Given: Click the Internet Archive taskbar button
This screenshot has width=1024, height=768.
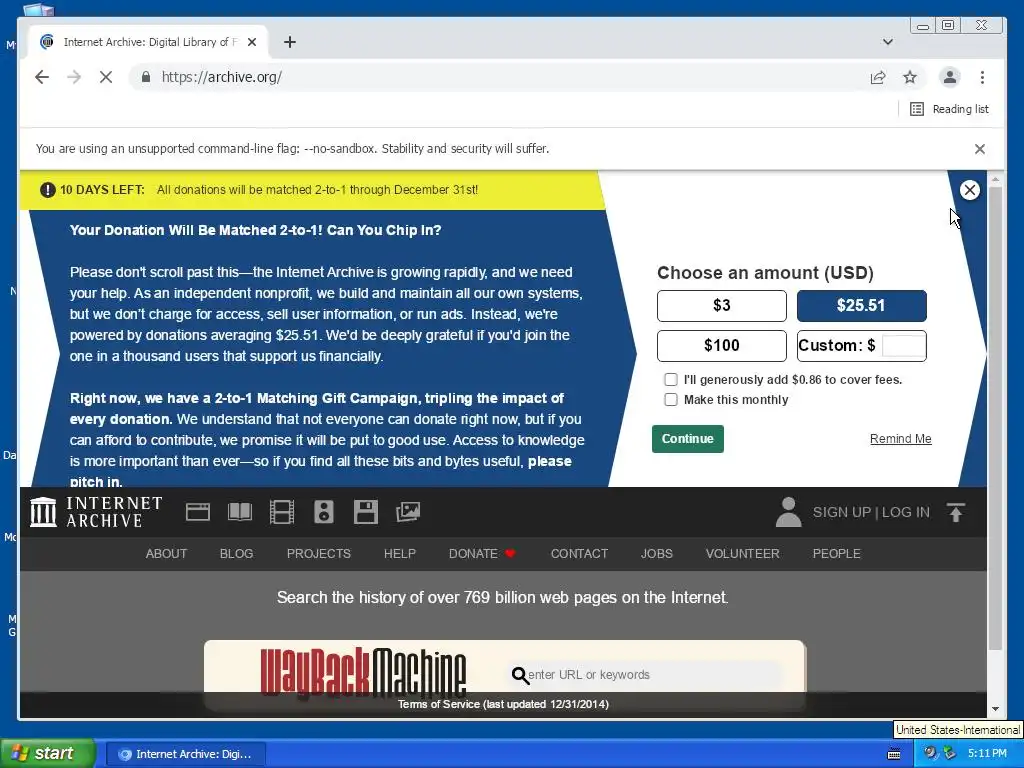Looking at the screenshot, I should click(185, 754).
